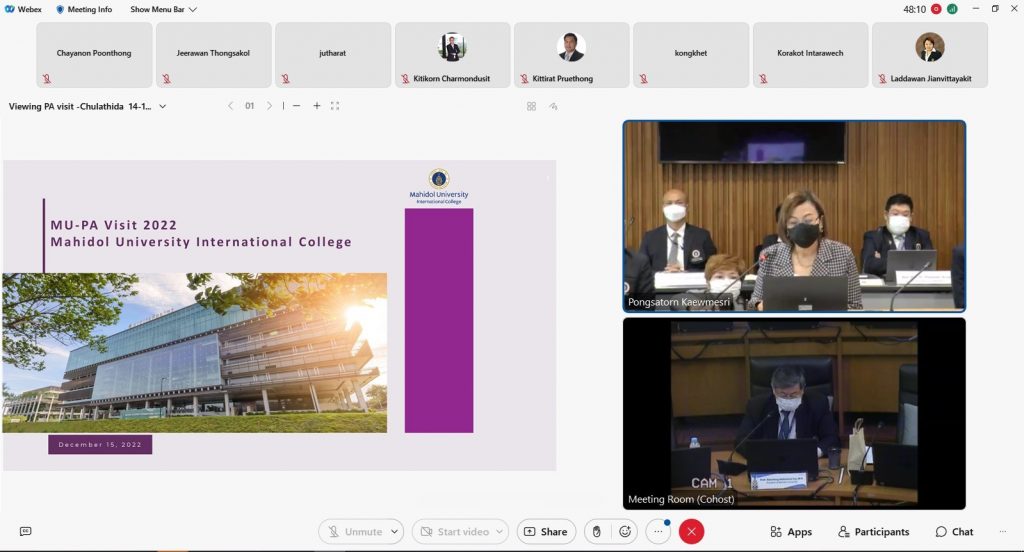Viewport: 1024px width, 552px height.
Task: Select Kitikorn Charmondusit participant tile
Action: (x=453, y=55)
